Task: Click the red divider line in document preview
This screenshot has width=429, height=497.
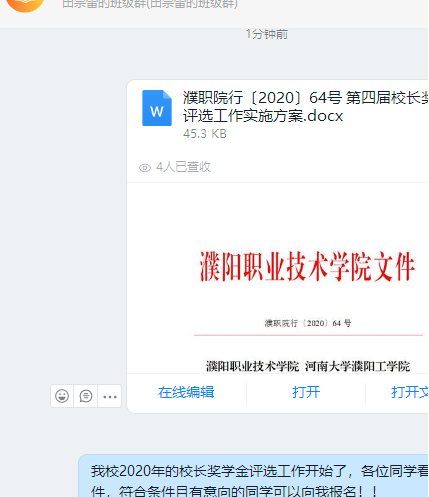Action: point(308,335)
